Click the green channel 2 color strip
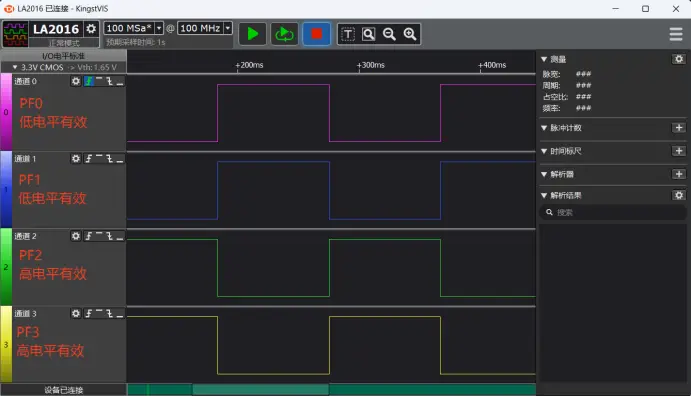Image resolution: width=691 pixels, height=396 pixels. pos(6,267)
